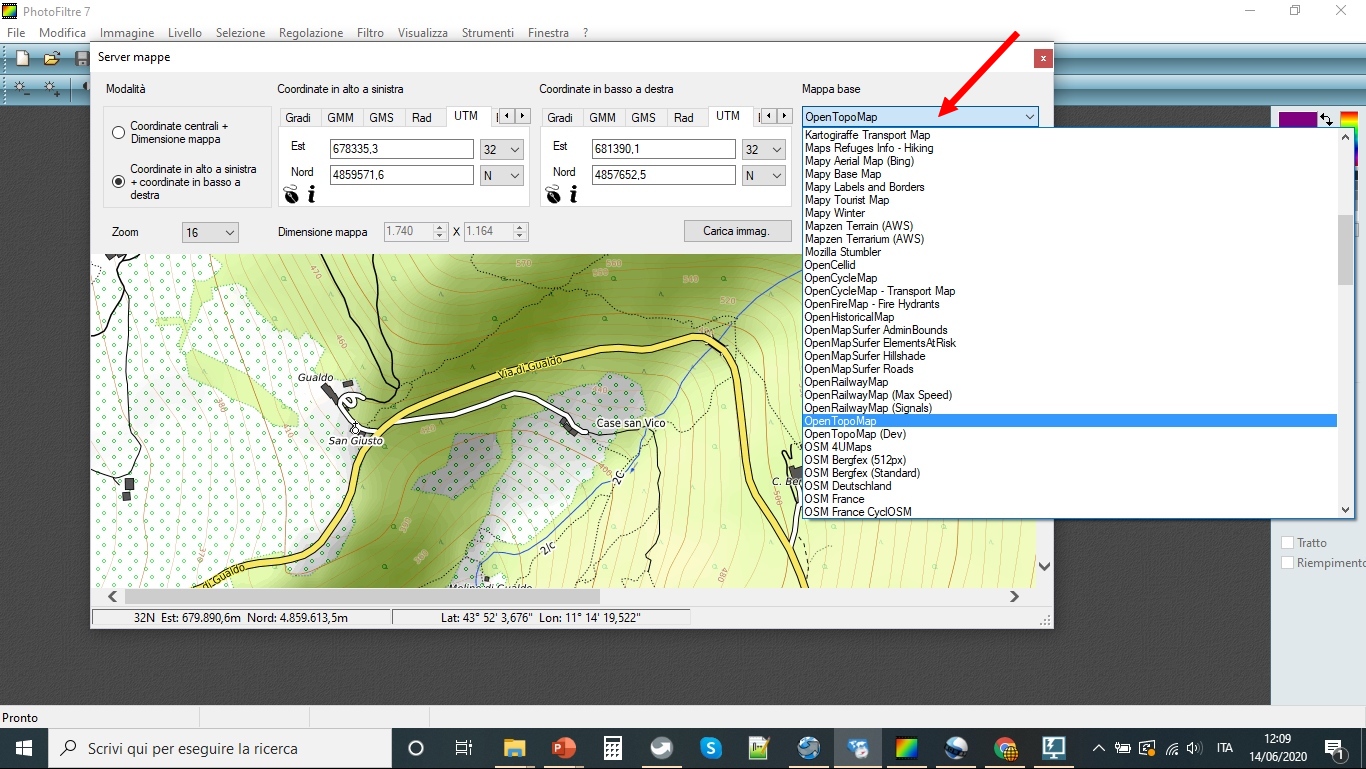The height and width of the screenshot is (769, 1366).
Task: Open top-left hemisphere dropdown showing N
Action: click(x=502, y=175)
